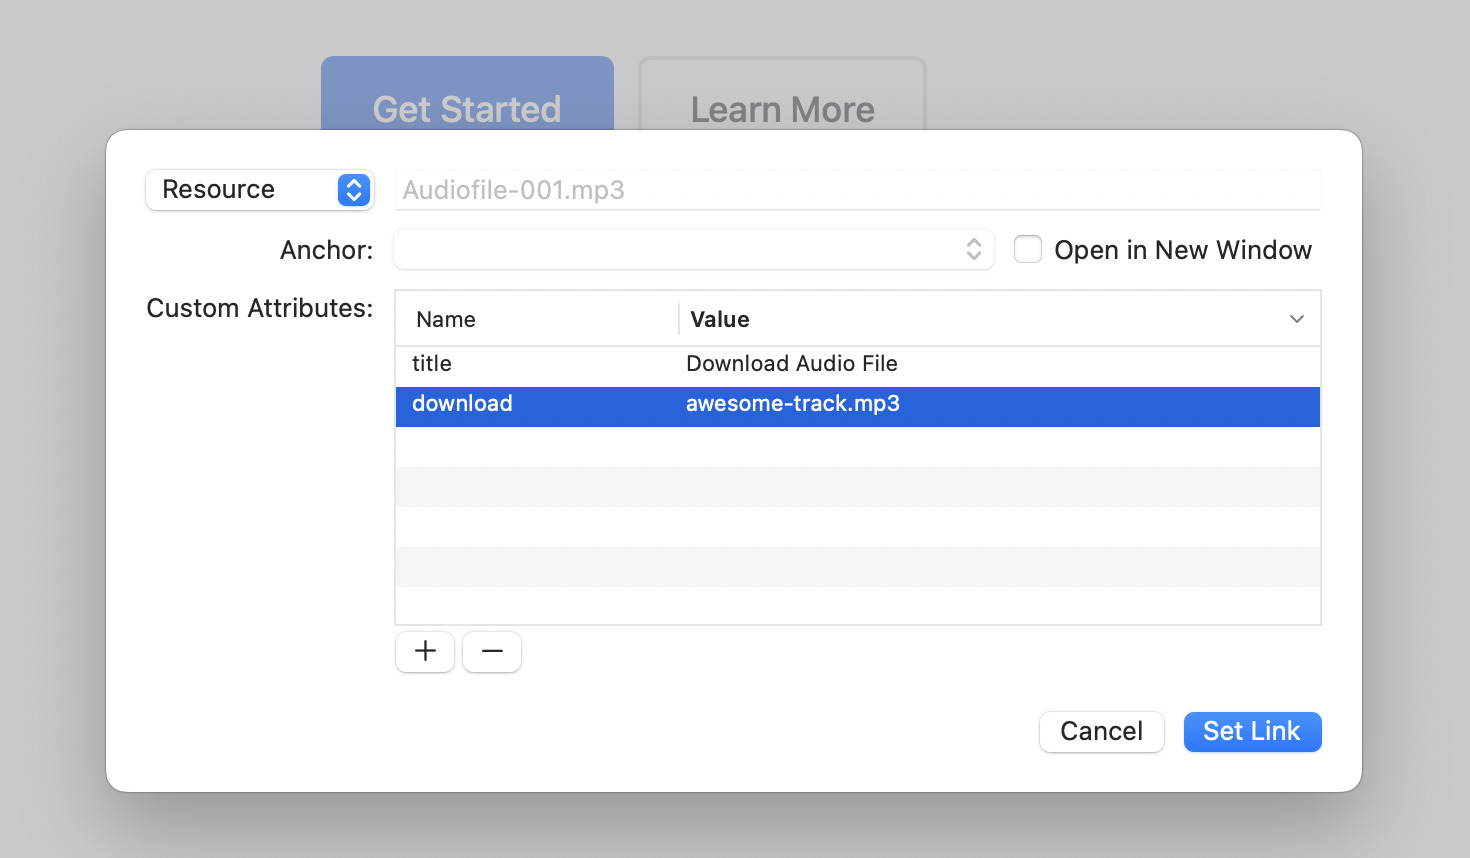The image size is (1470, 858).
Task: Click the Audiofile-001.mp3 resource field
Action: pyautogui.click(x=856, y=190)
